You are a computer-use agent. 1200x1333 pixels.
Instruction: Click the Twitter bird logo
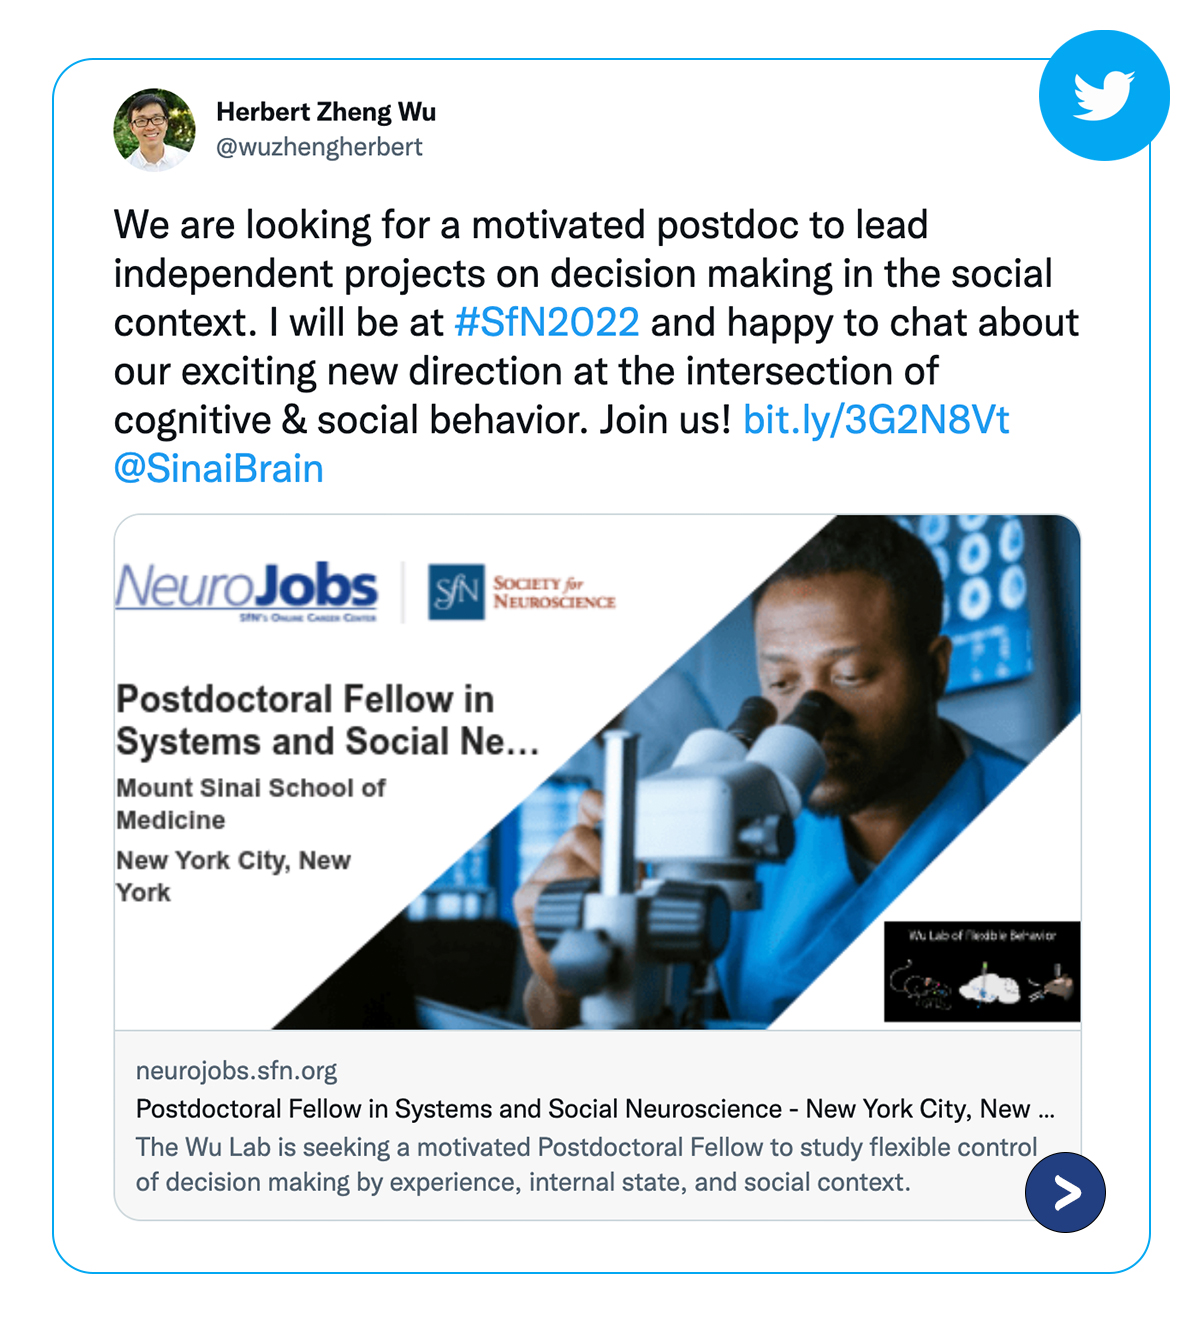[x=1104, y=96]
